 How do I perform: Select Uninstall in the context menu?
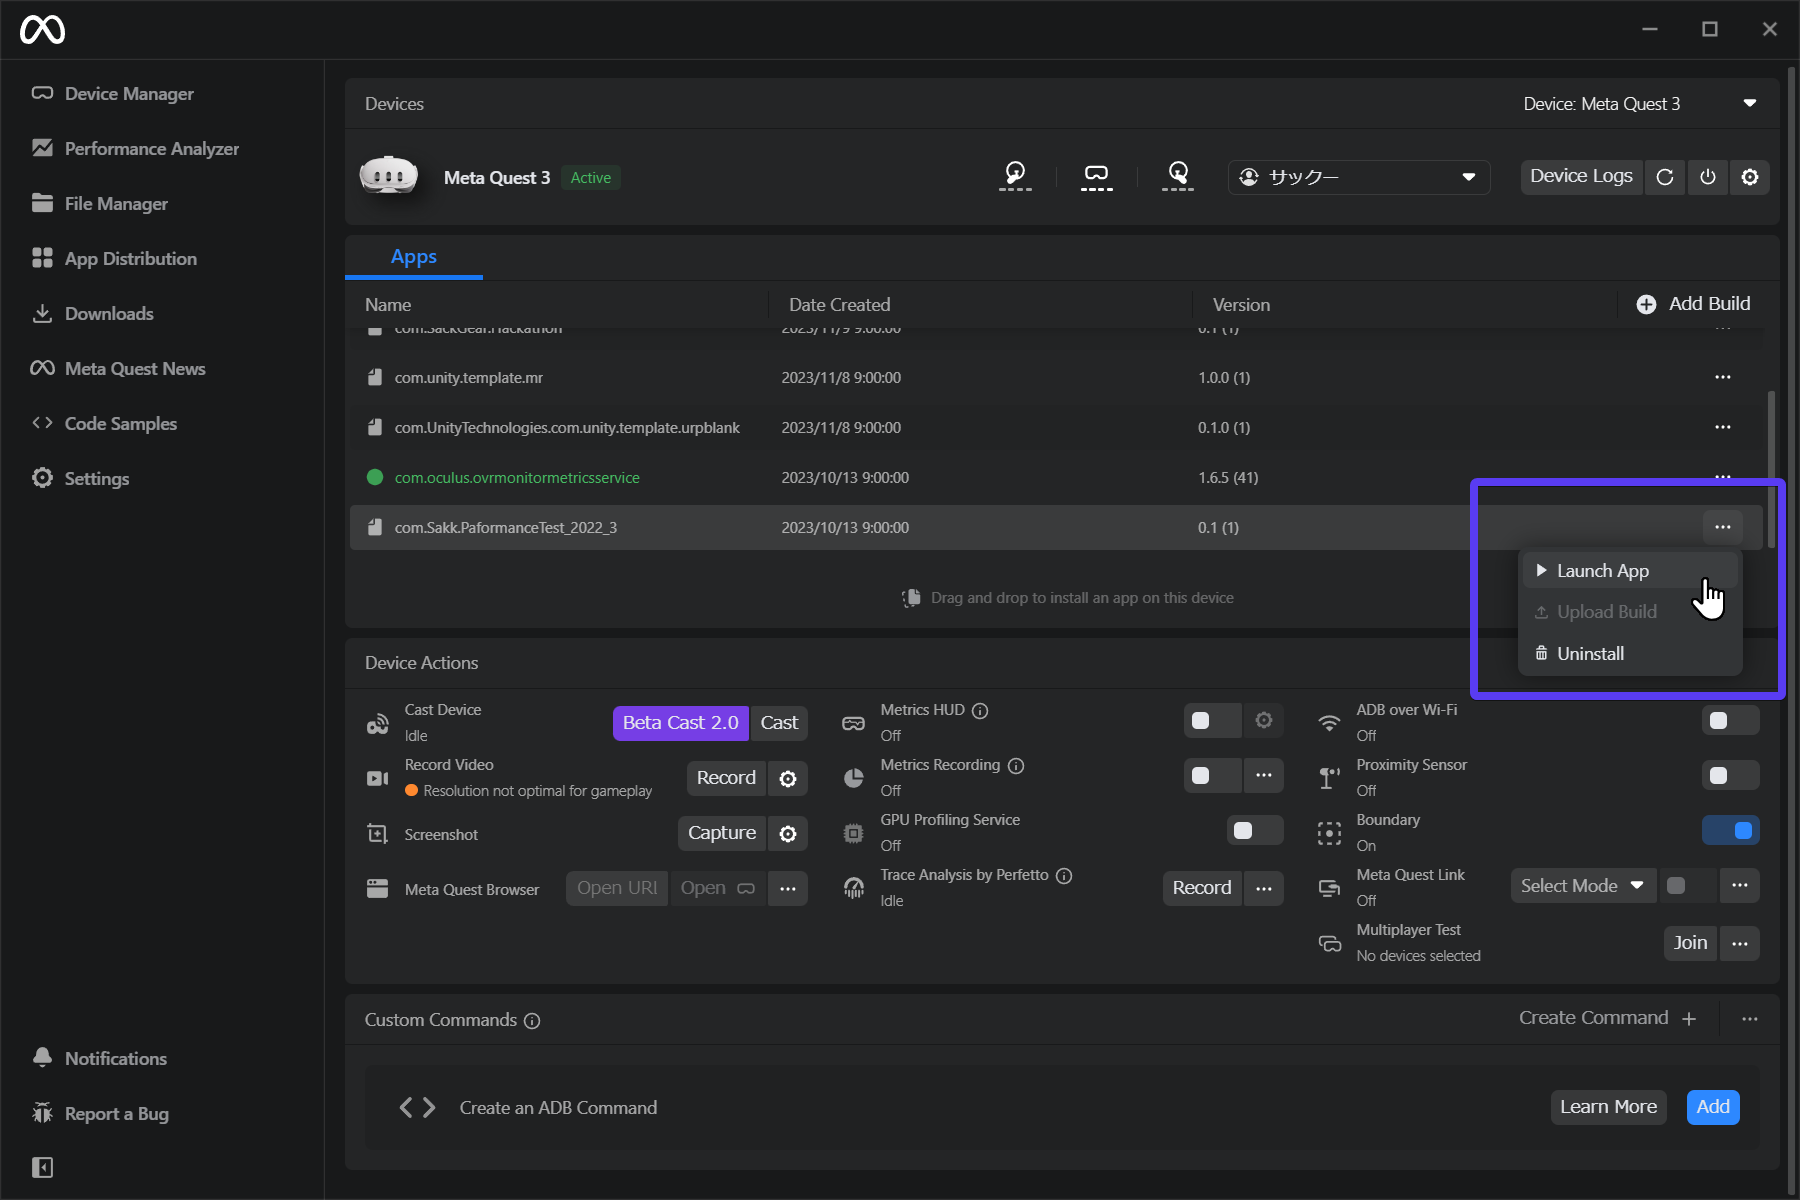coord(1590,654)
